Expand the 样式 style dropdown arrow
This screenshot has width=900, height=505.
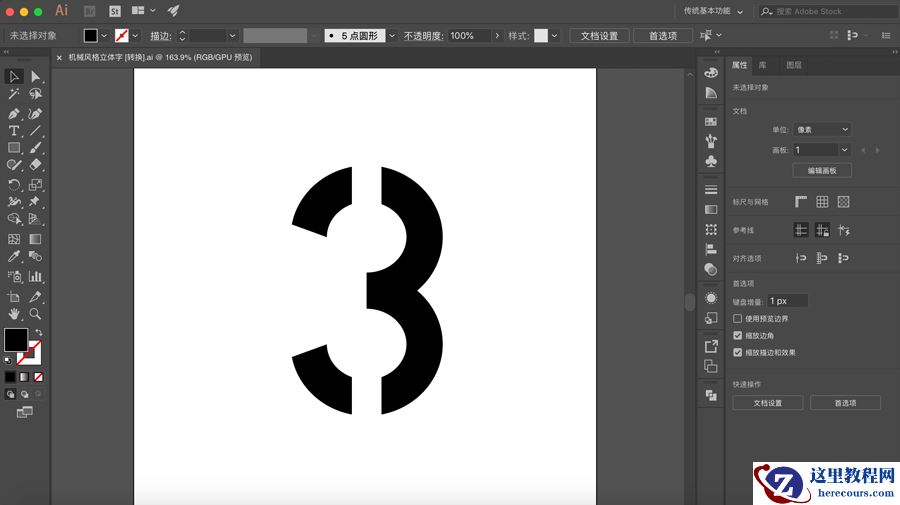coord(554,36)
